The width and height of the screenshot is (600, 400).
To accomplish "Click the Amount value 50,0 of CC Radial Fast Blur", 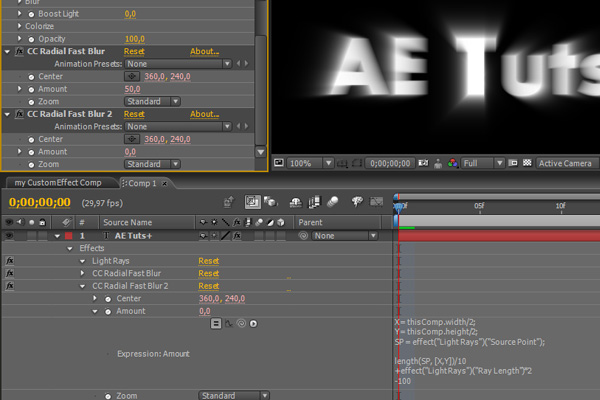I will click(x=132, y=89).
